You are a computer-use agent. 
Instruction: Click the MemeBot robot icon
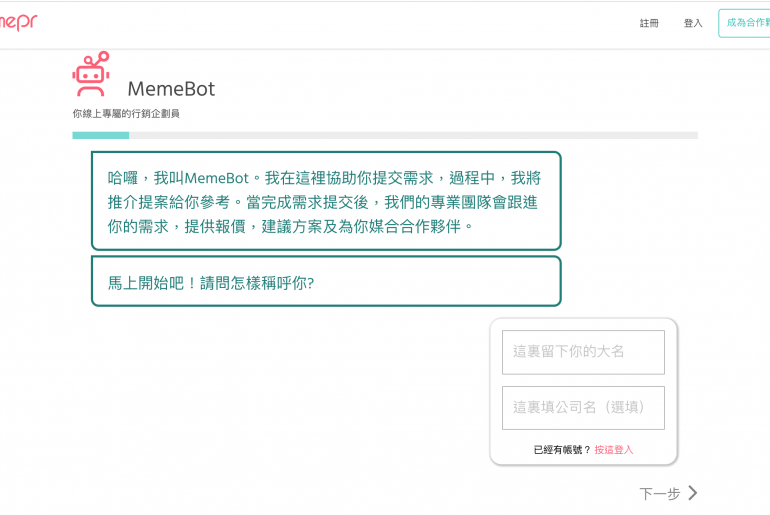pyautogui.click(x=91, y=74)
